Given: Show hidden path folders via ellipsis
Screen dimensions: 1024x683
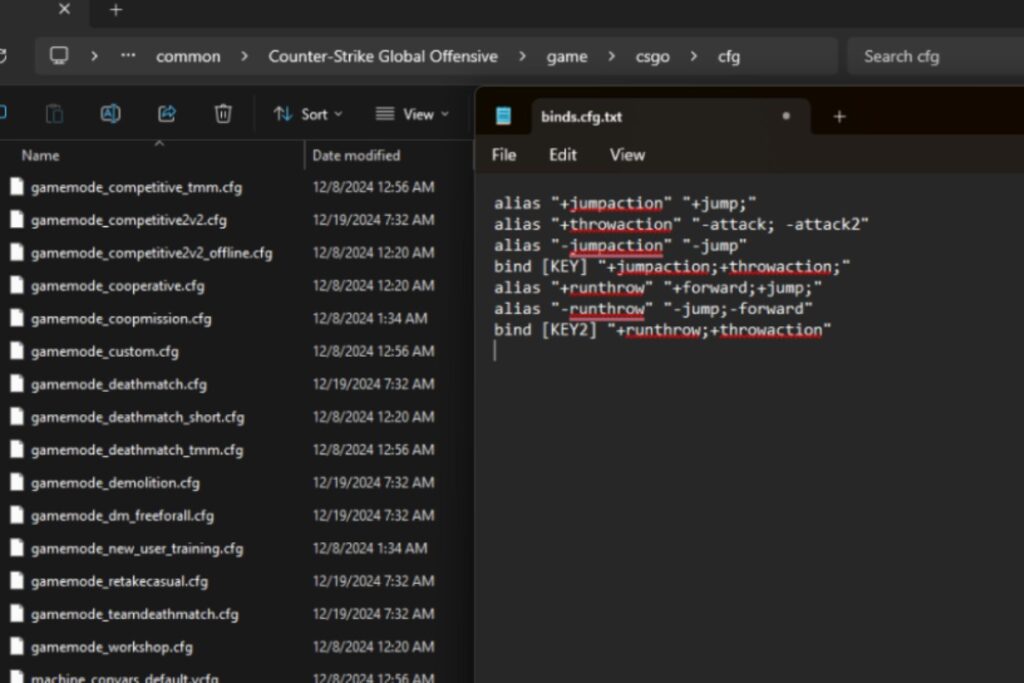Looking at the screenshot, I should [128, 56].
